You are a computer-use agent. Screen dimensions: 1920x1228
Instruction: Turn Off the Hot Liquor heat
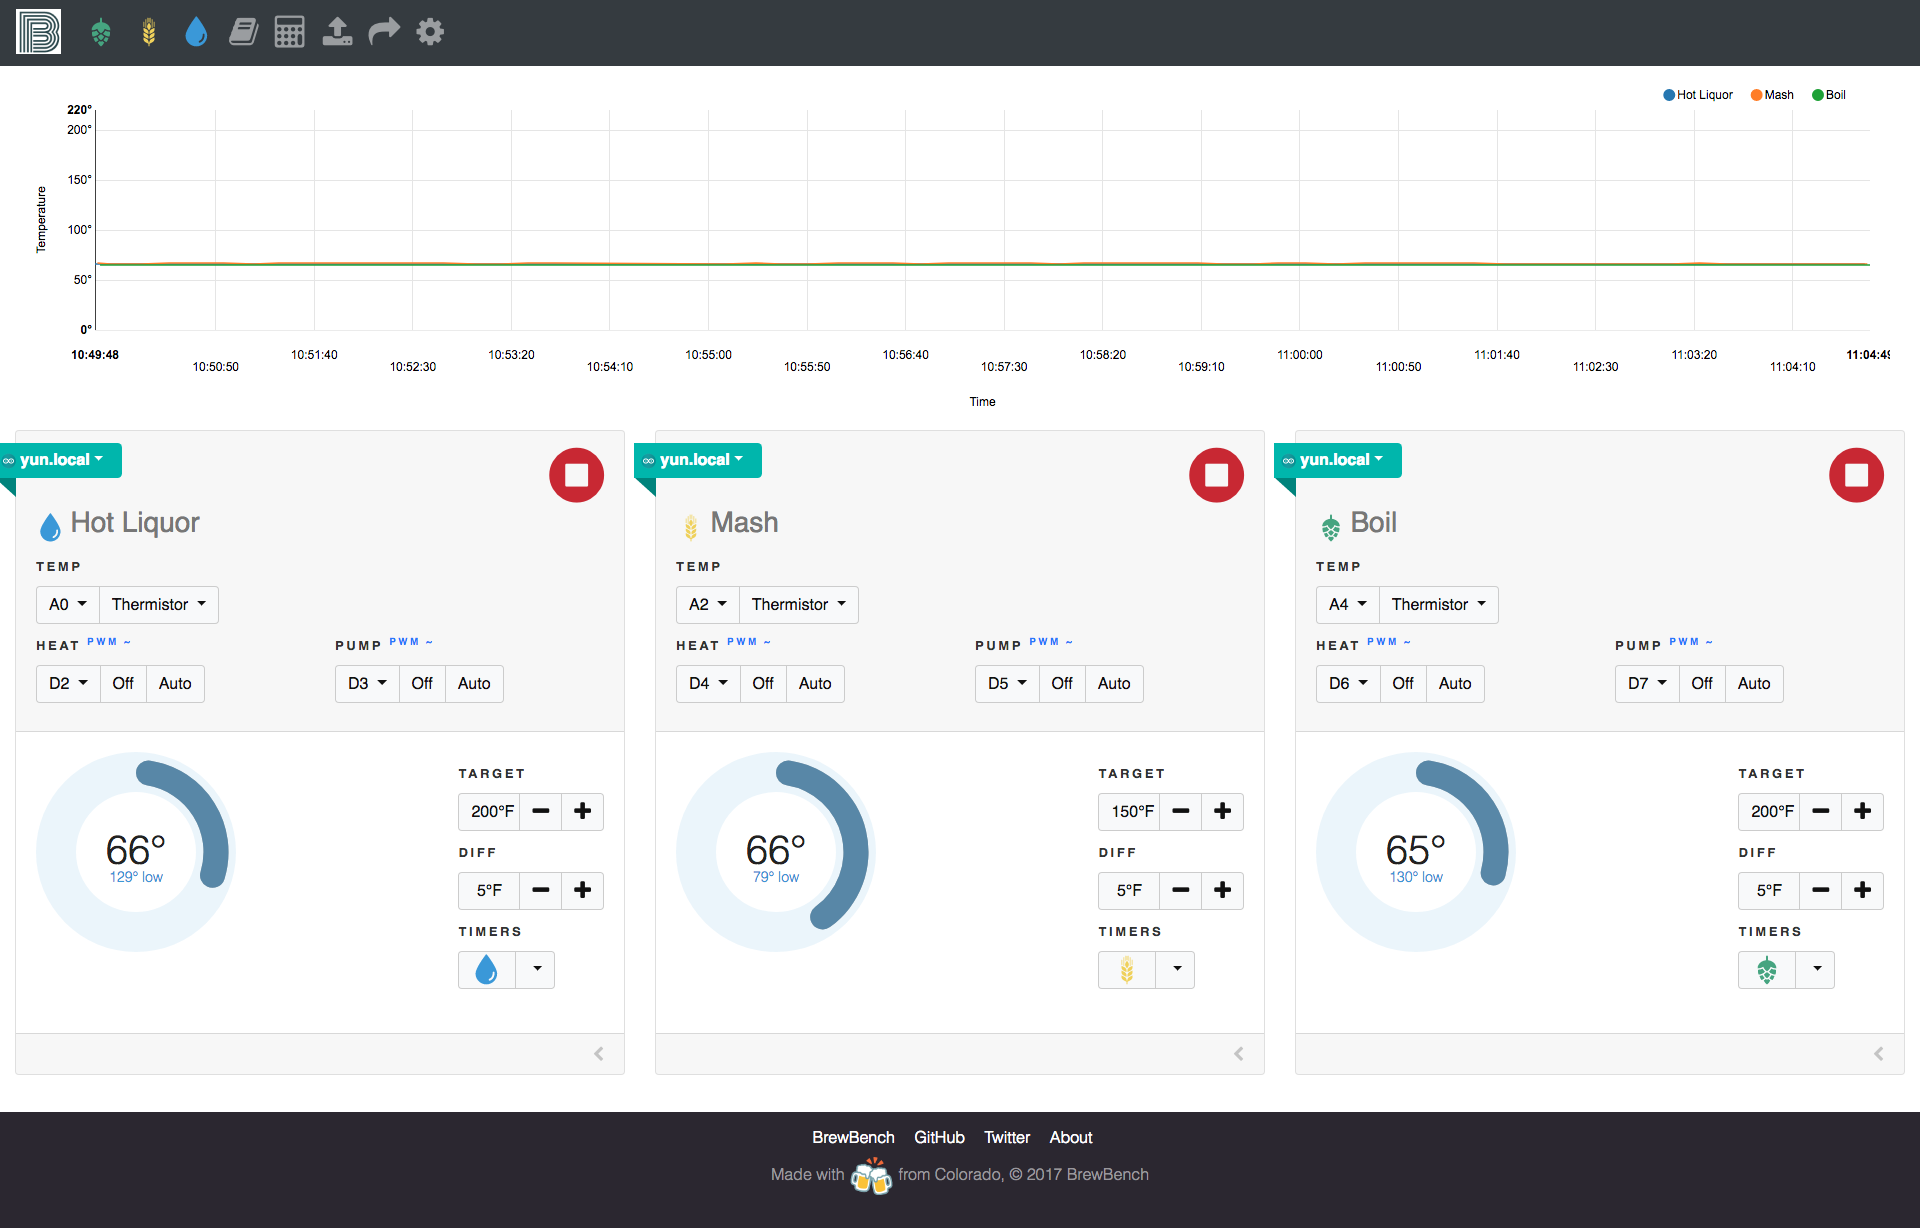[x=122, y=683]
